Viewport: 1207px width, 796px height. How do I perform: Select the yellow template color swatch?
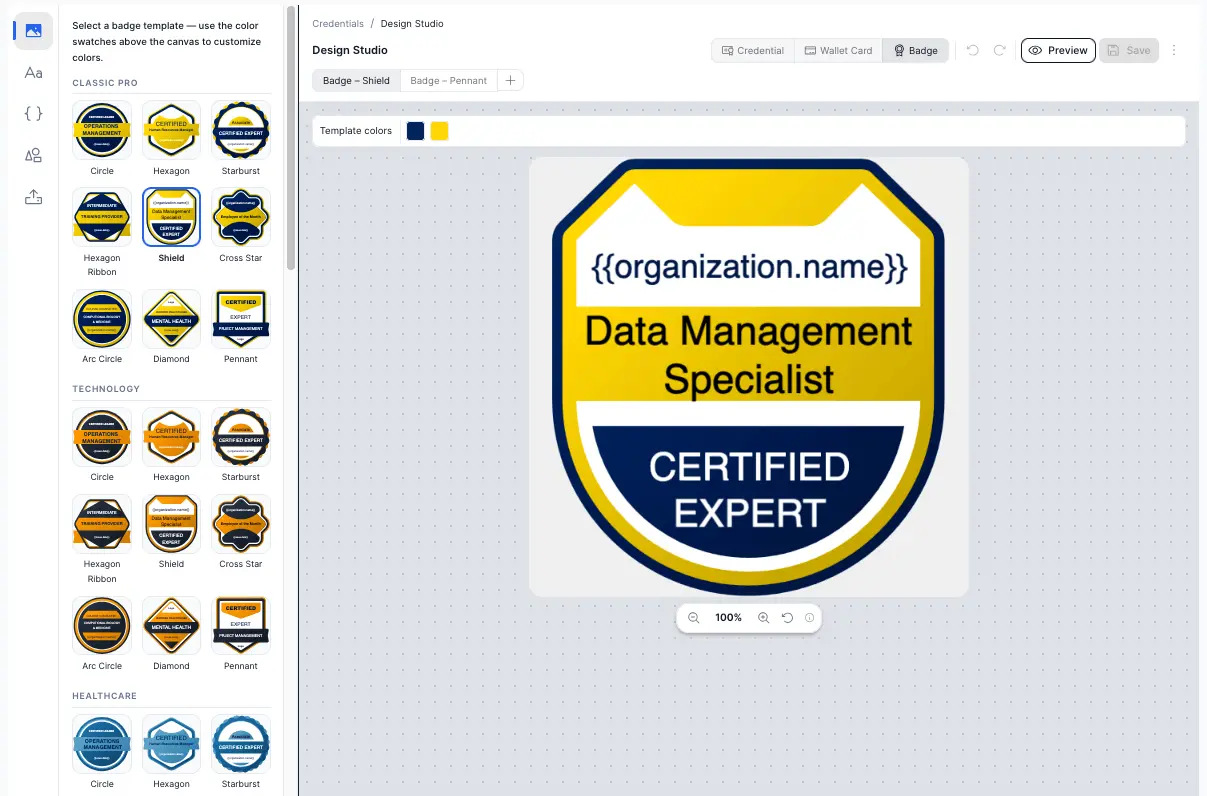[438, 130]
